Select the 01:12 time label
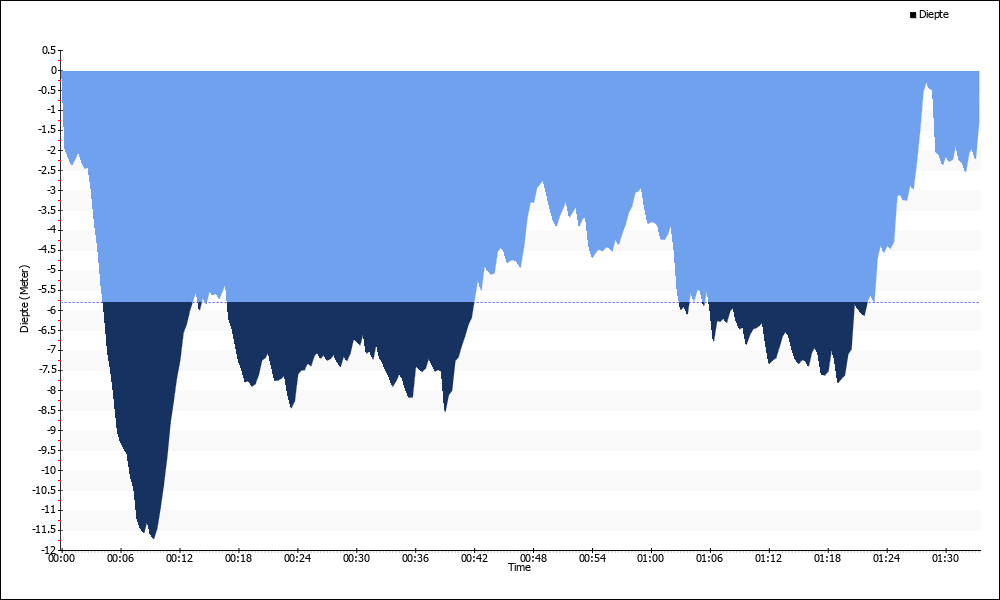The width and height of the screenshot is (1000, 600). [x=768, y=558]
